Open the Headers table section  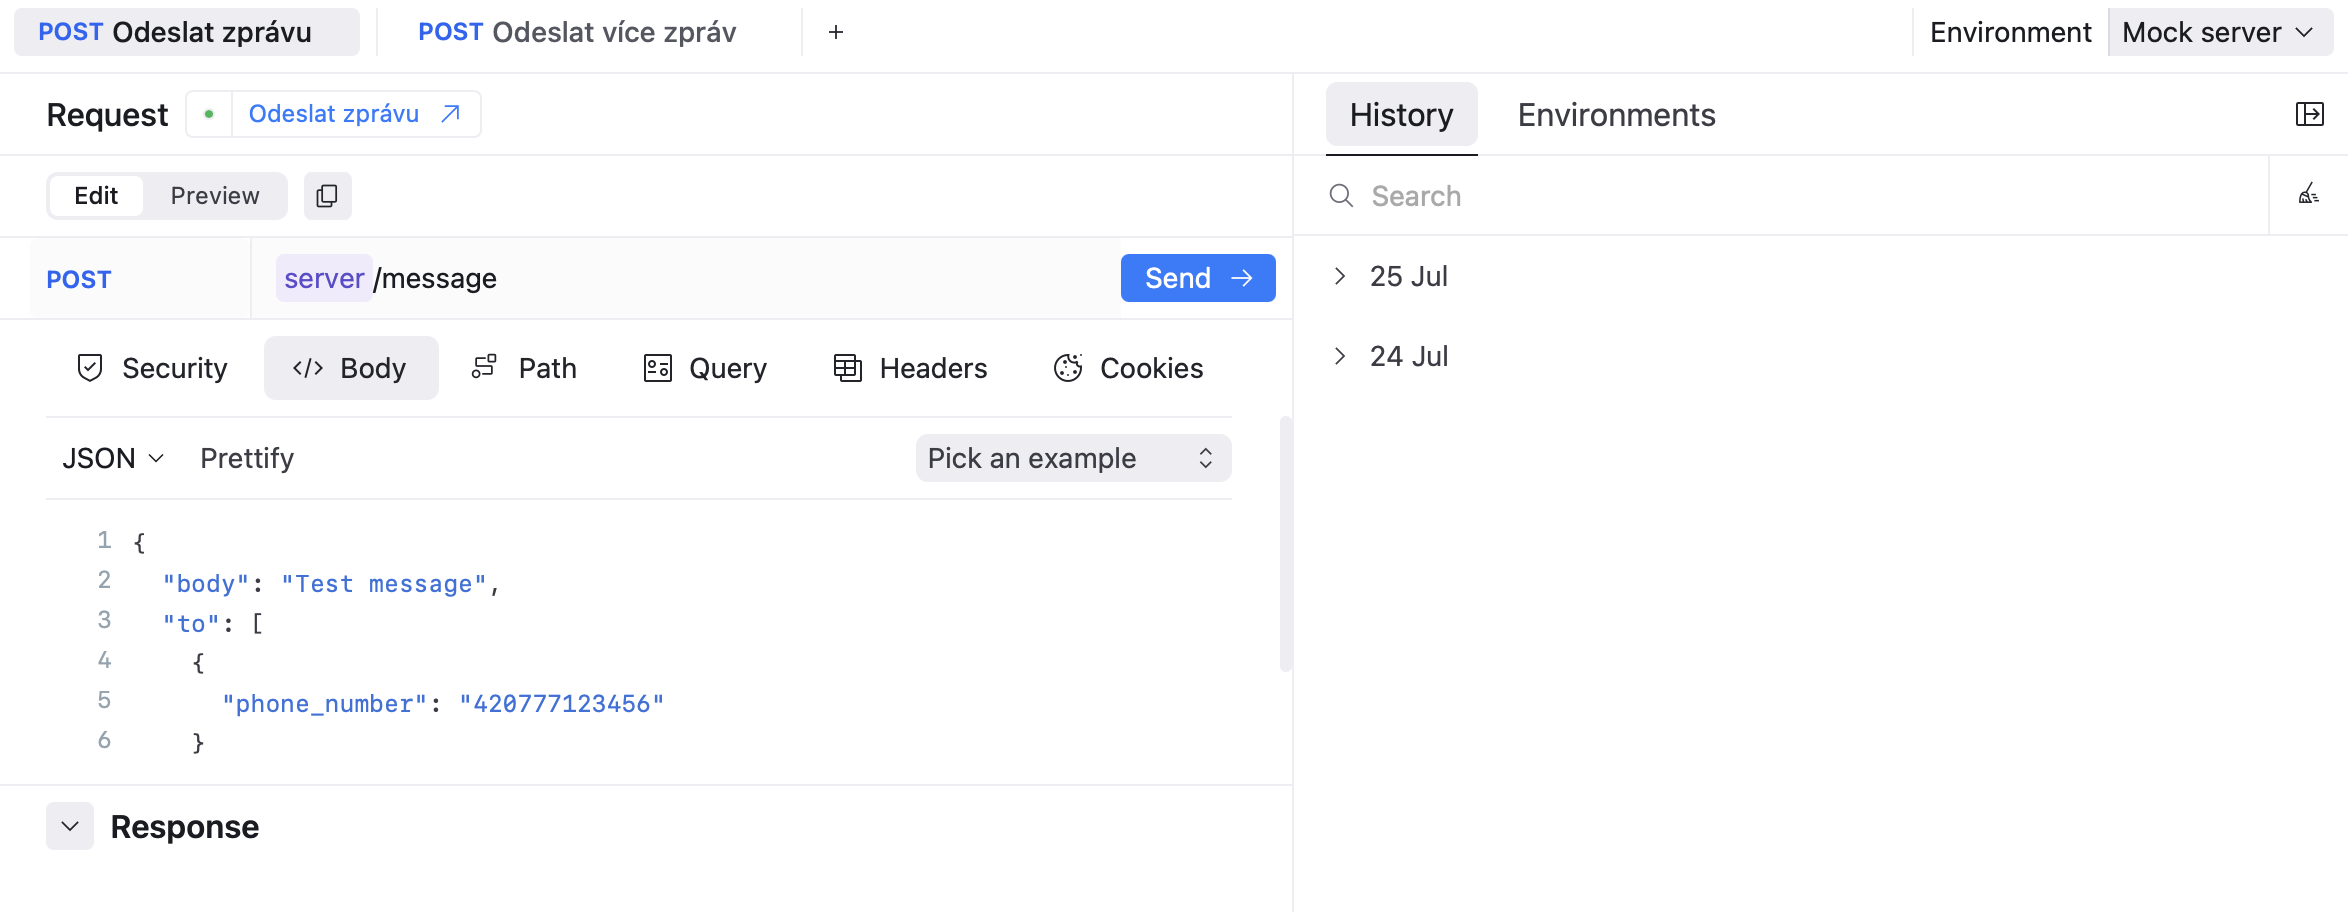910,368
